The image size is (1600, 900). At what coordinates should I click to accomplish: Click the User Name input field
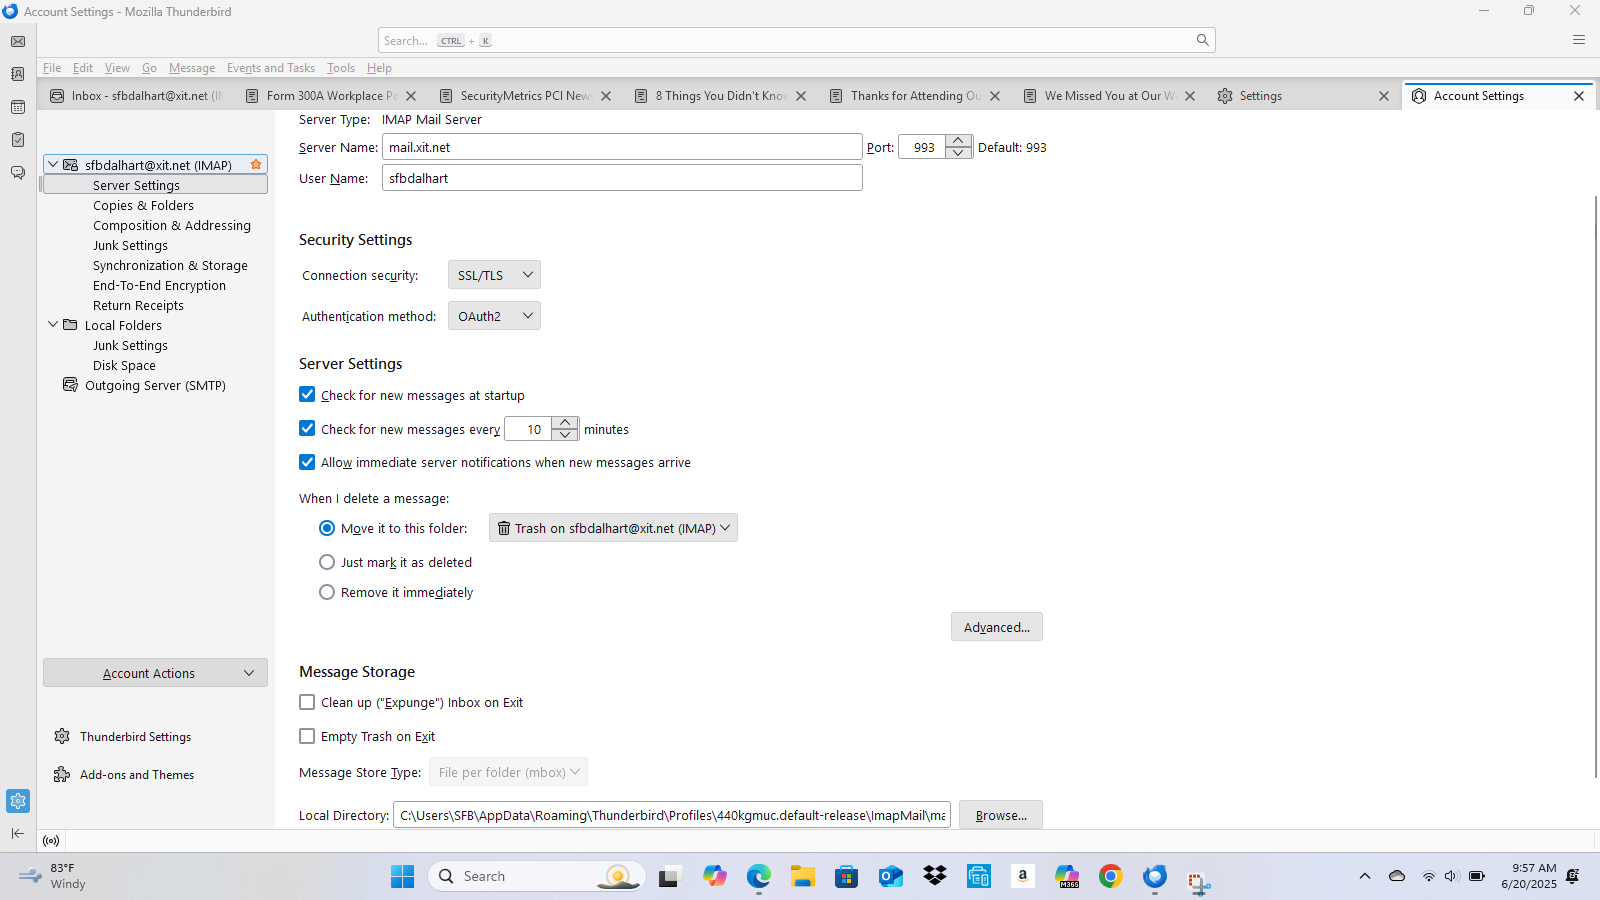click(622, 178)
